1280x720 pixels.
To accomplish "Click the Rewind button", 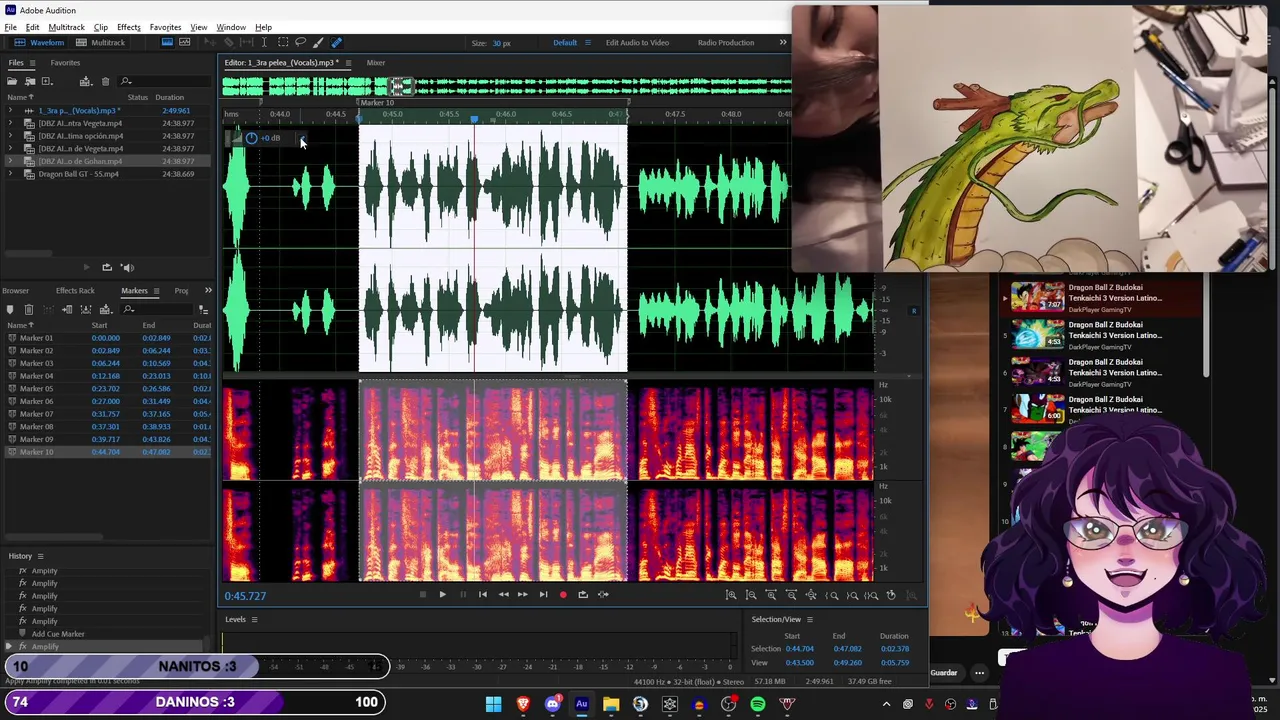I will point(503,594).
